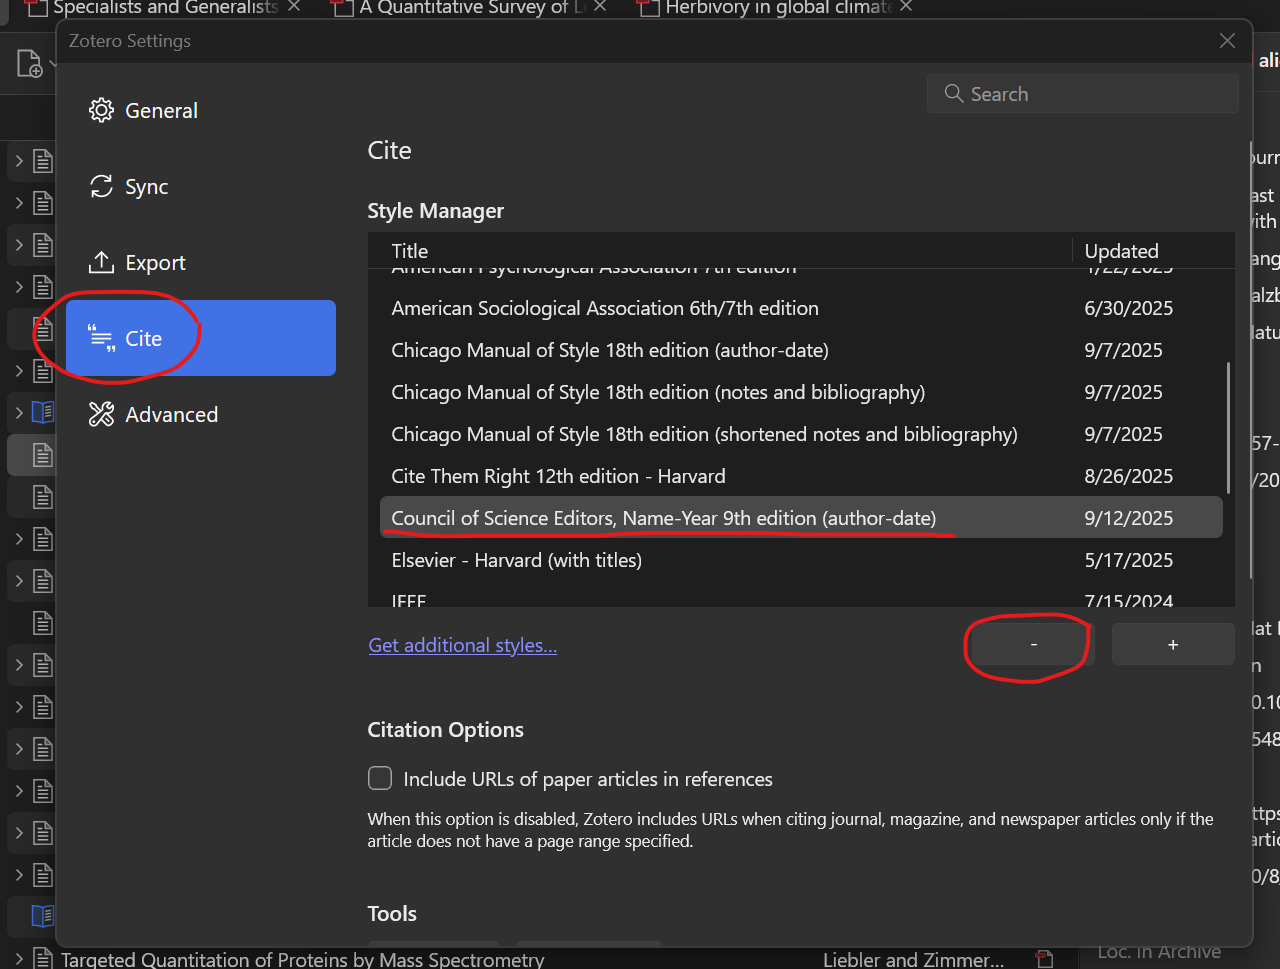Click document icon of Targeted Quantitation item

point(43,959)
